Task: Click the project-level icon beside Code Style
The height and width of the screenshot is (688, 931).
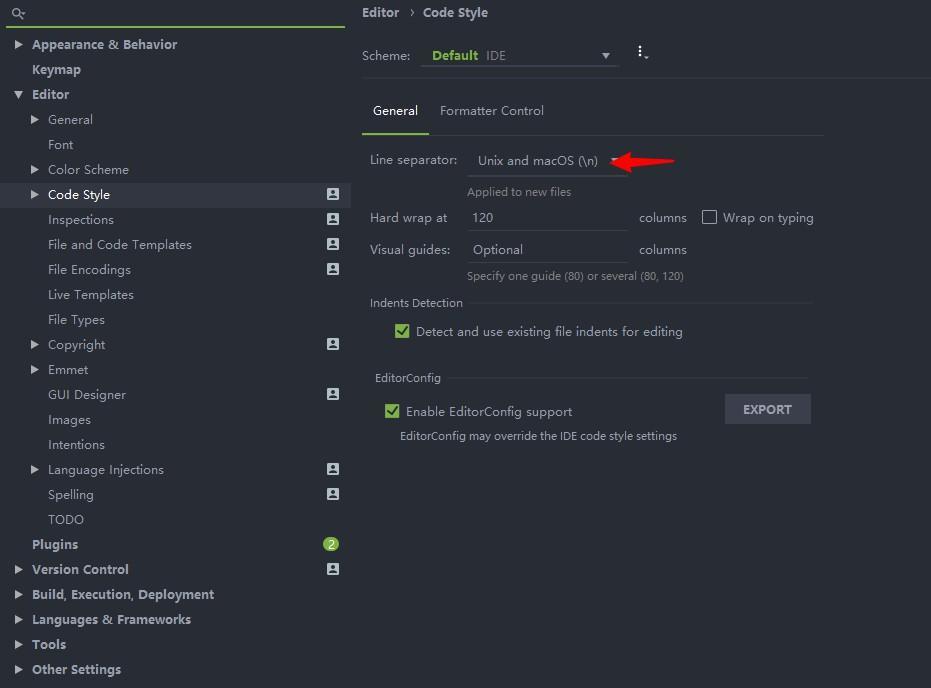Action: (333, 194)
